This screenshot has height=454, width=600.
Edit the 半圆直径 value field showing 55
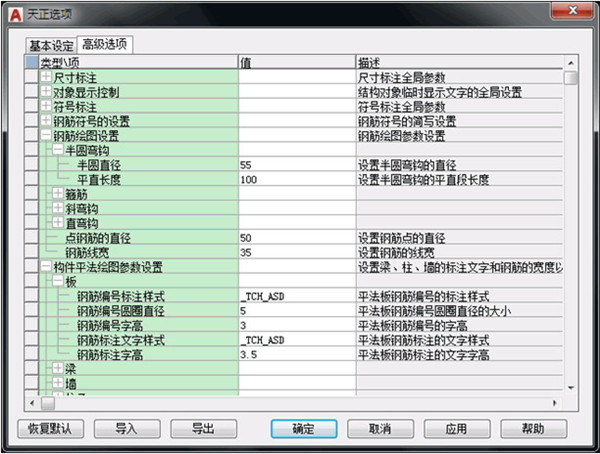[296, 164]
